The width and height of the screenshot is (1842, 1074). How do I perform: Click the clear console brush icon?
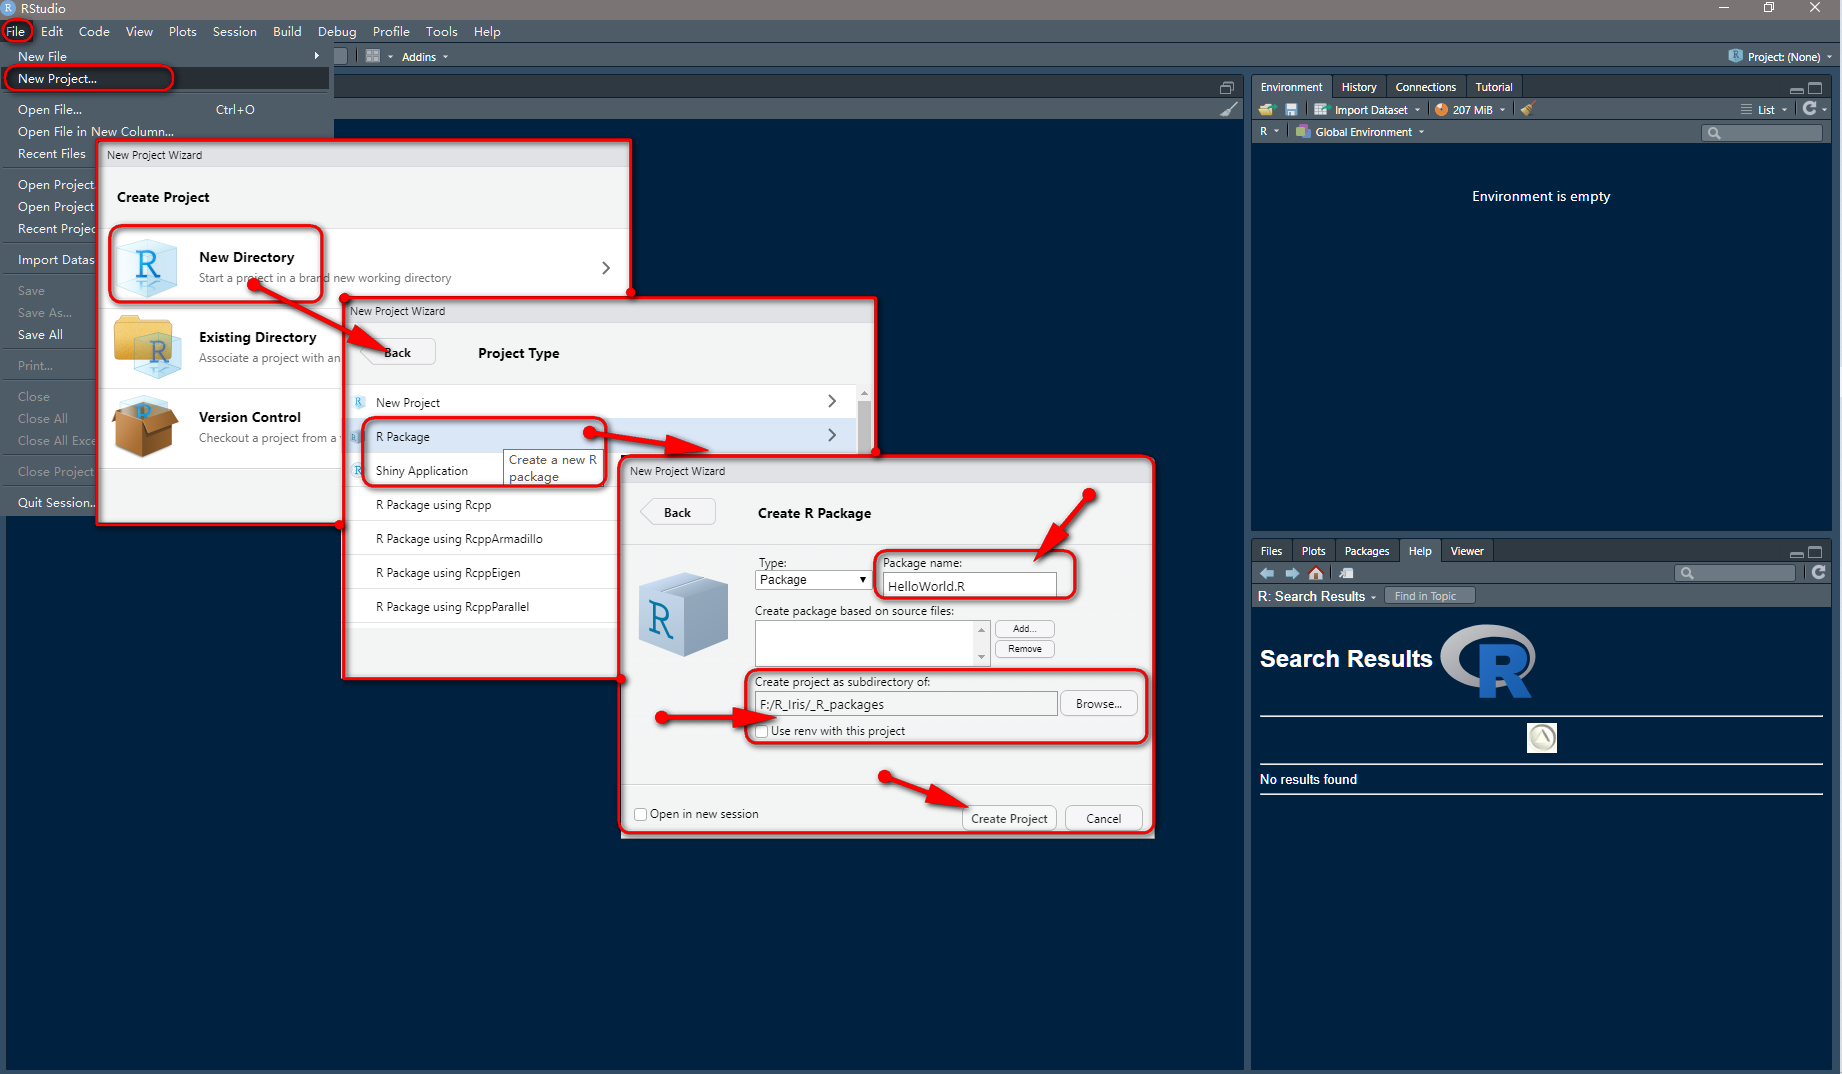pos(1229,109)
